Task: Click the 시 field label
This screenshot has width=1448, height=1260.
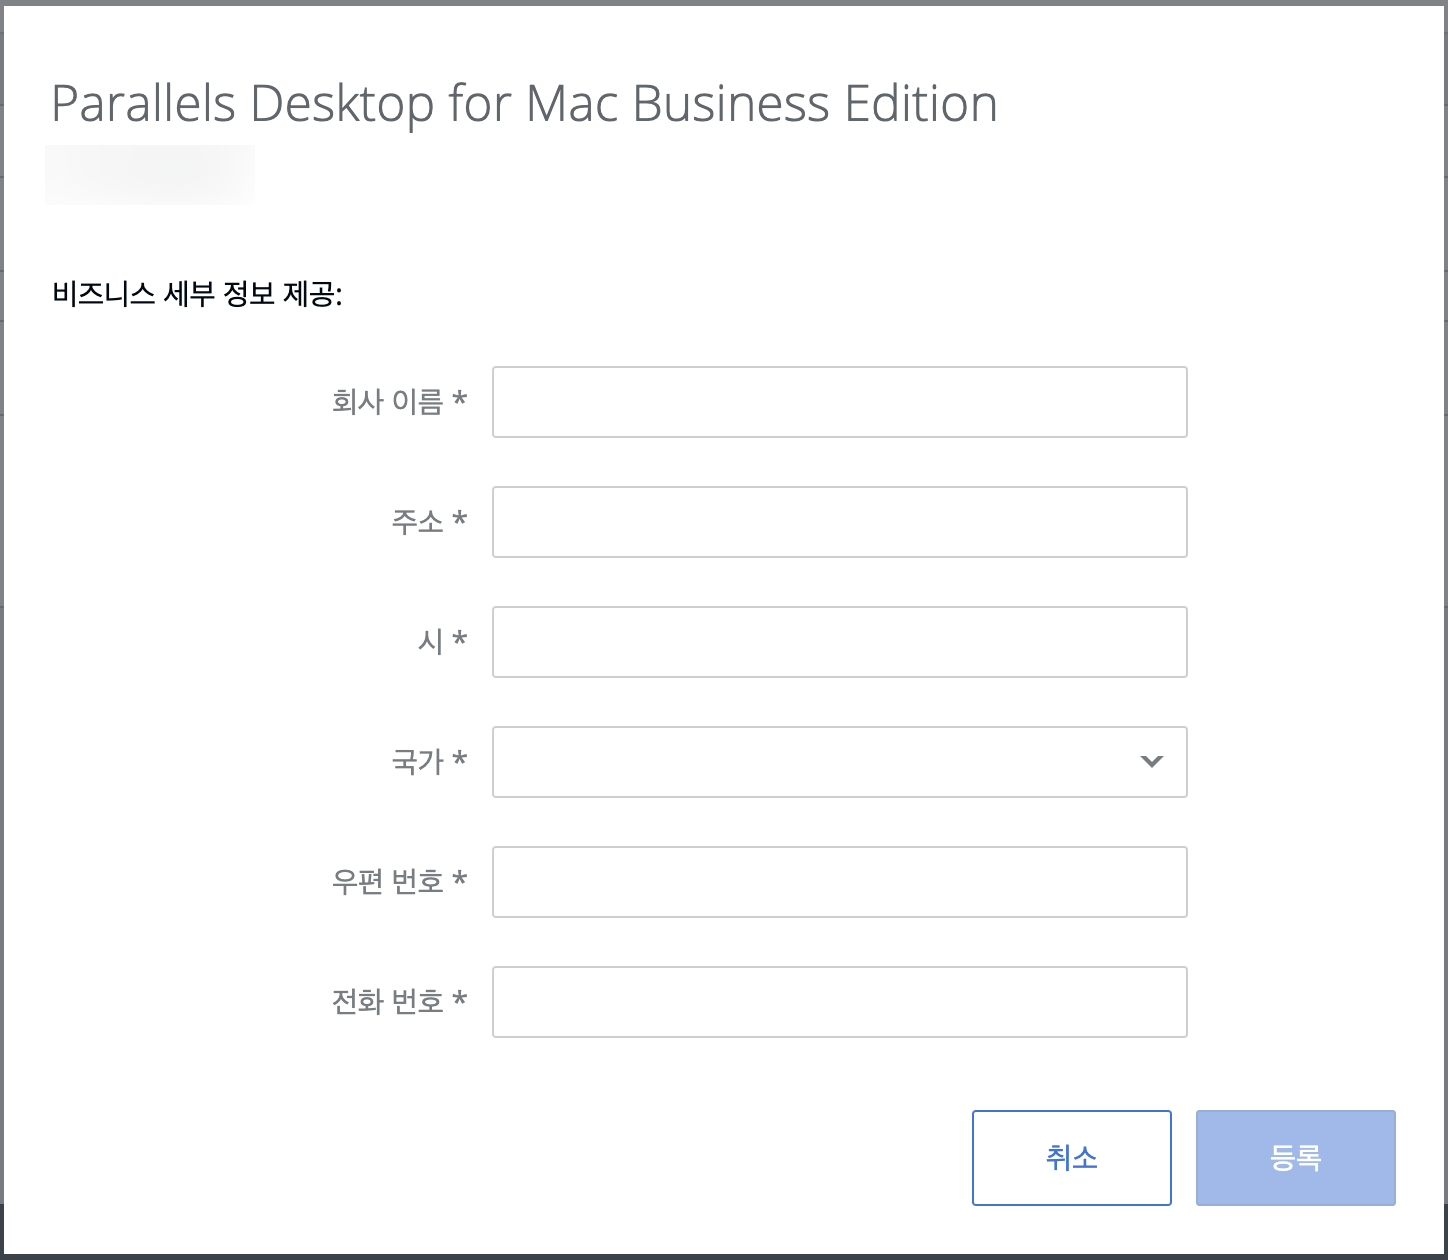Action: tap(430, 642)
